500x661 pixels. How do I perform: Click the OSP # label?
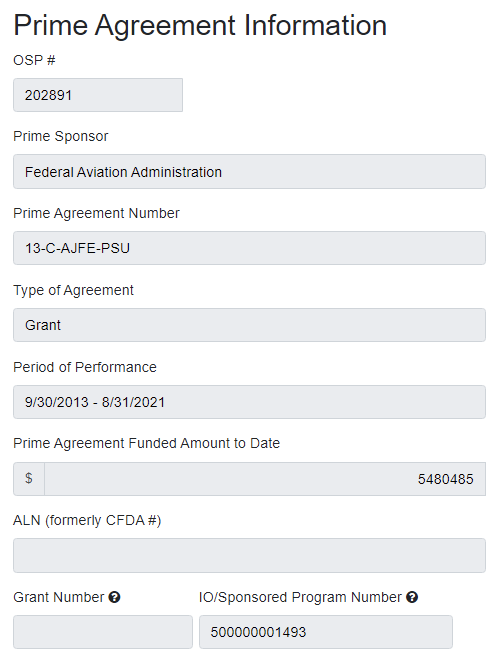34,60
